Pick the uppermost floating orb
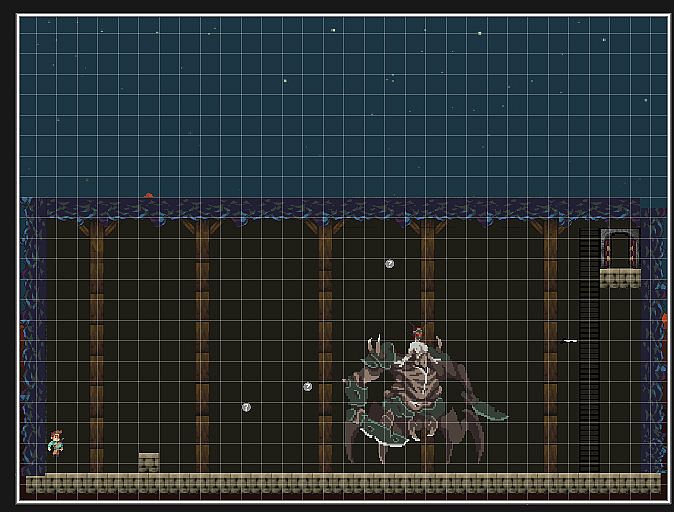674x512 pixels. 389,264
